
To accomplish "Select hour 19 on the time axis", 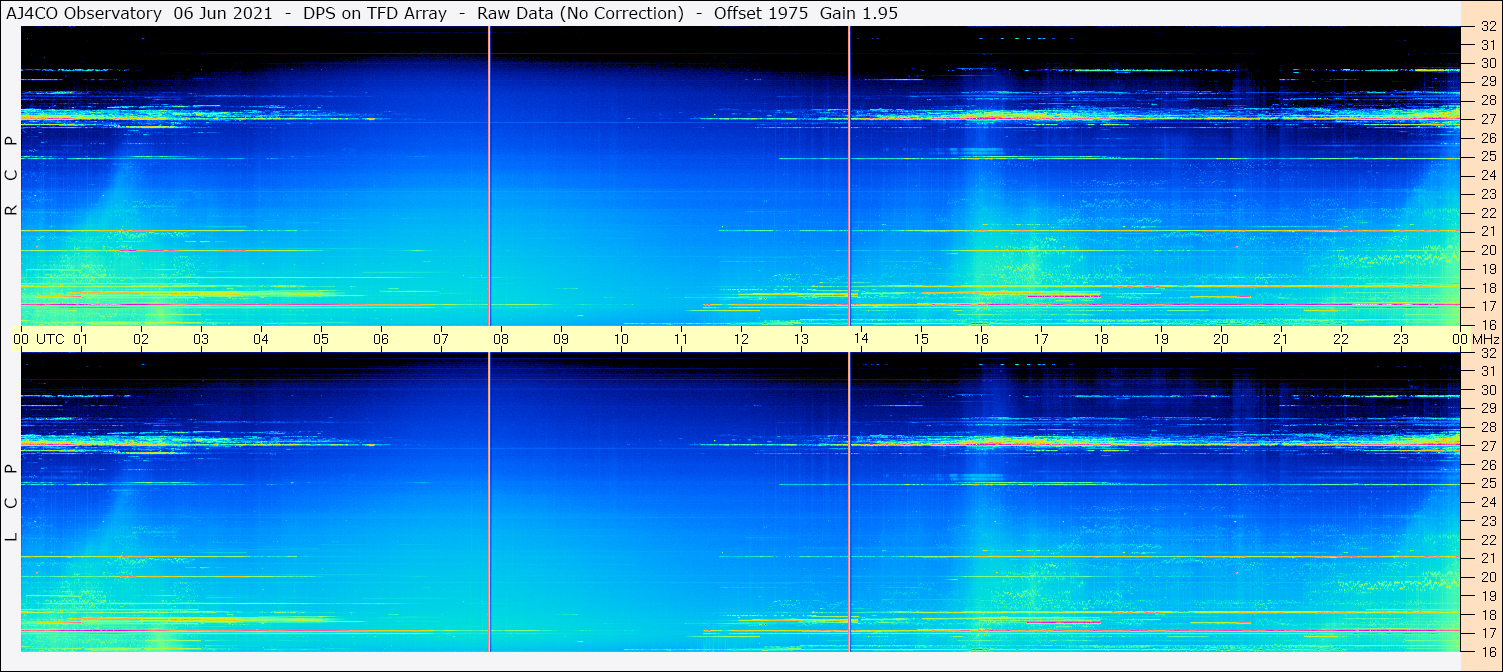I will coord(1161,339).
